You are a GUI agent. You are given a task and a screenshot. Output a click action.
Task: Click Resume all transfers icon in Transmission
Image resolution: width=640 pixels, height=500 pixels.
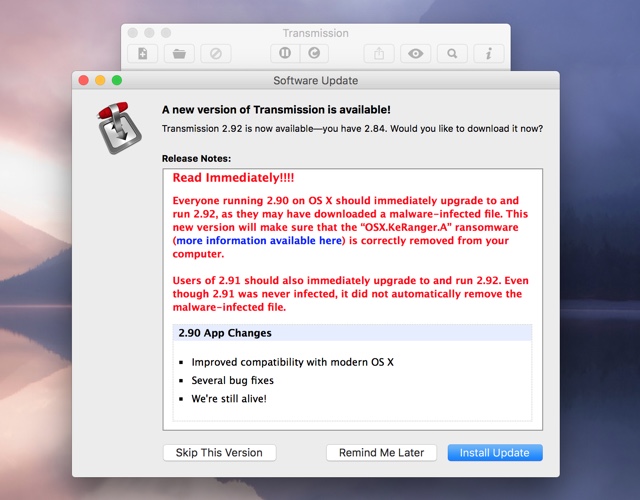pos(314,53)
